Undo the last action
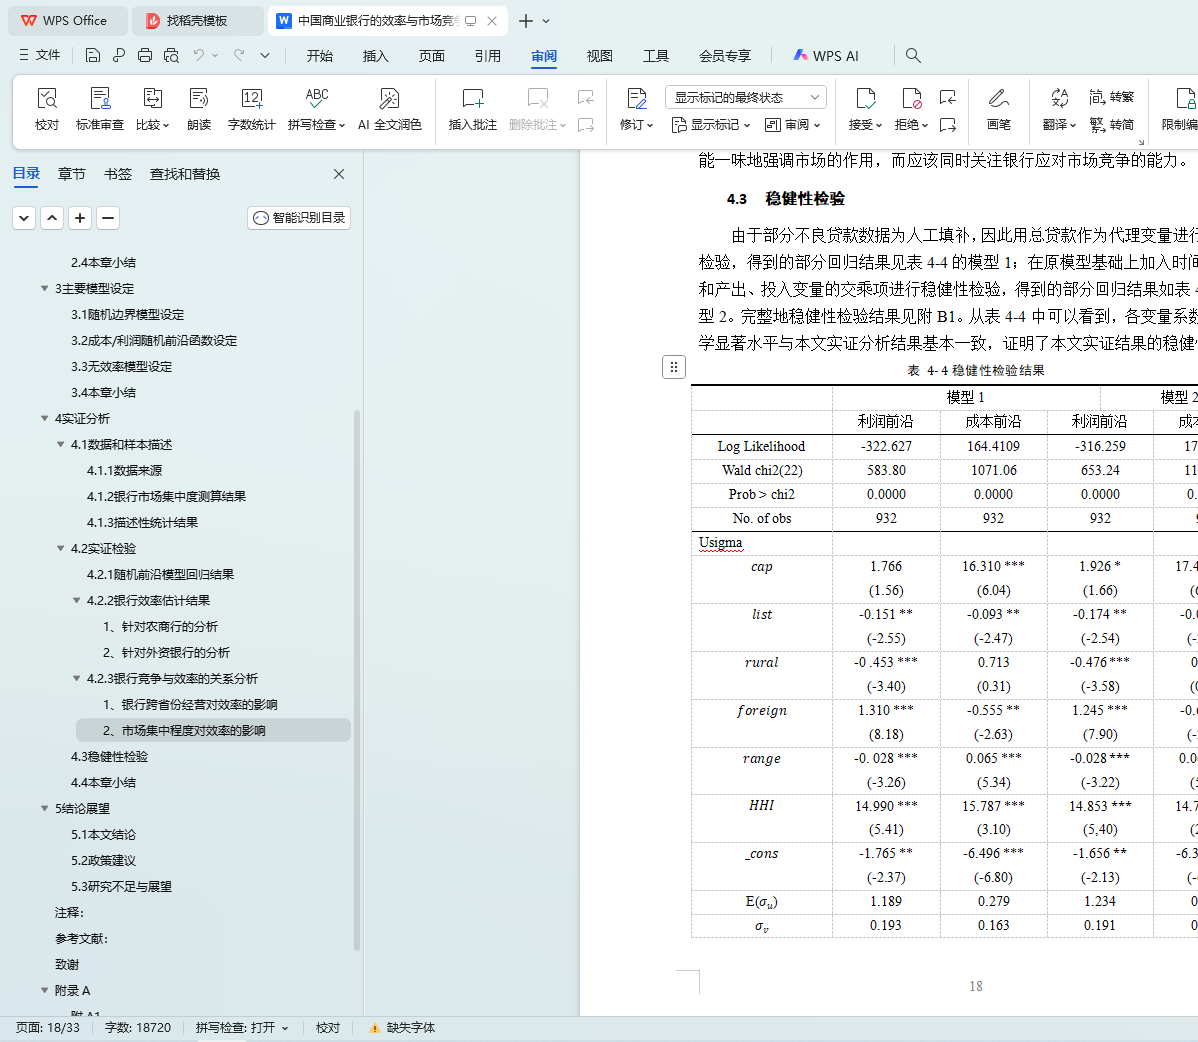 [199, 55]
